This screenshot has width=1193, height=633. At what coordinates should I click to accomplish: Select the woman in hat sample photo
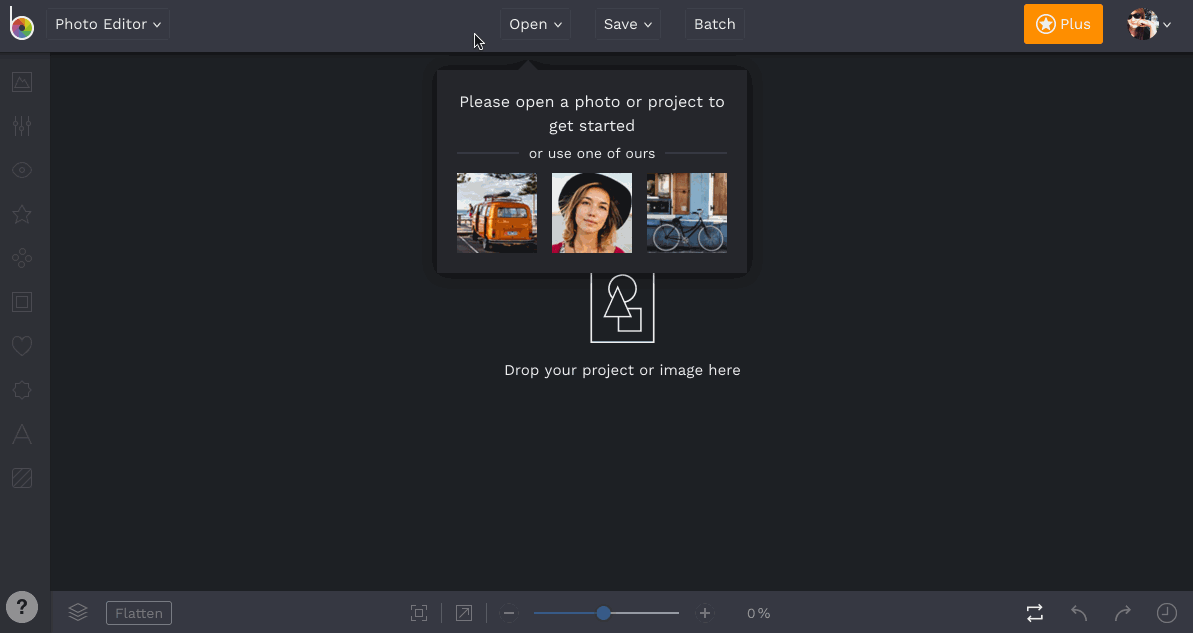click(x=592, y=213)
